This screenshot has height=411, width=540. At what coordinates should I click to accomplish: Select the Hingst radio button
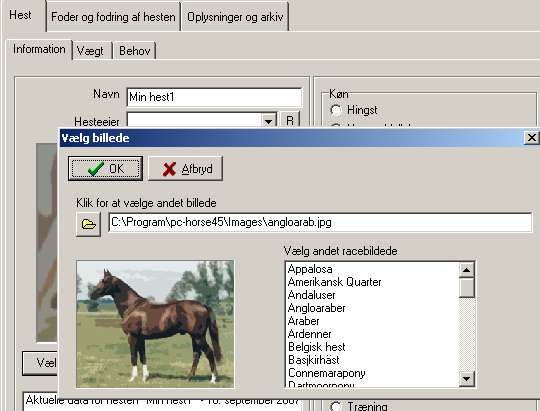coord(336,110)
